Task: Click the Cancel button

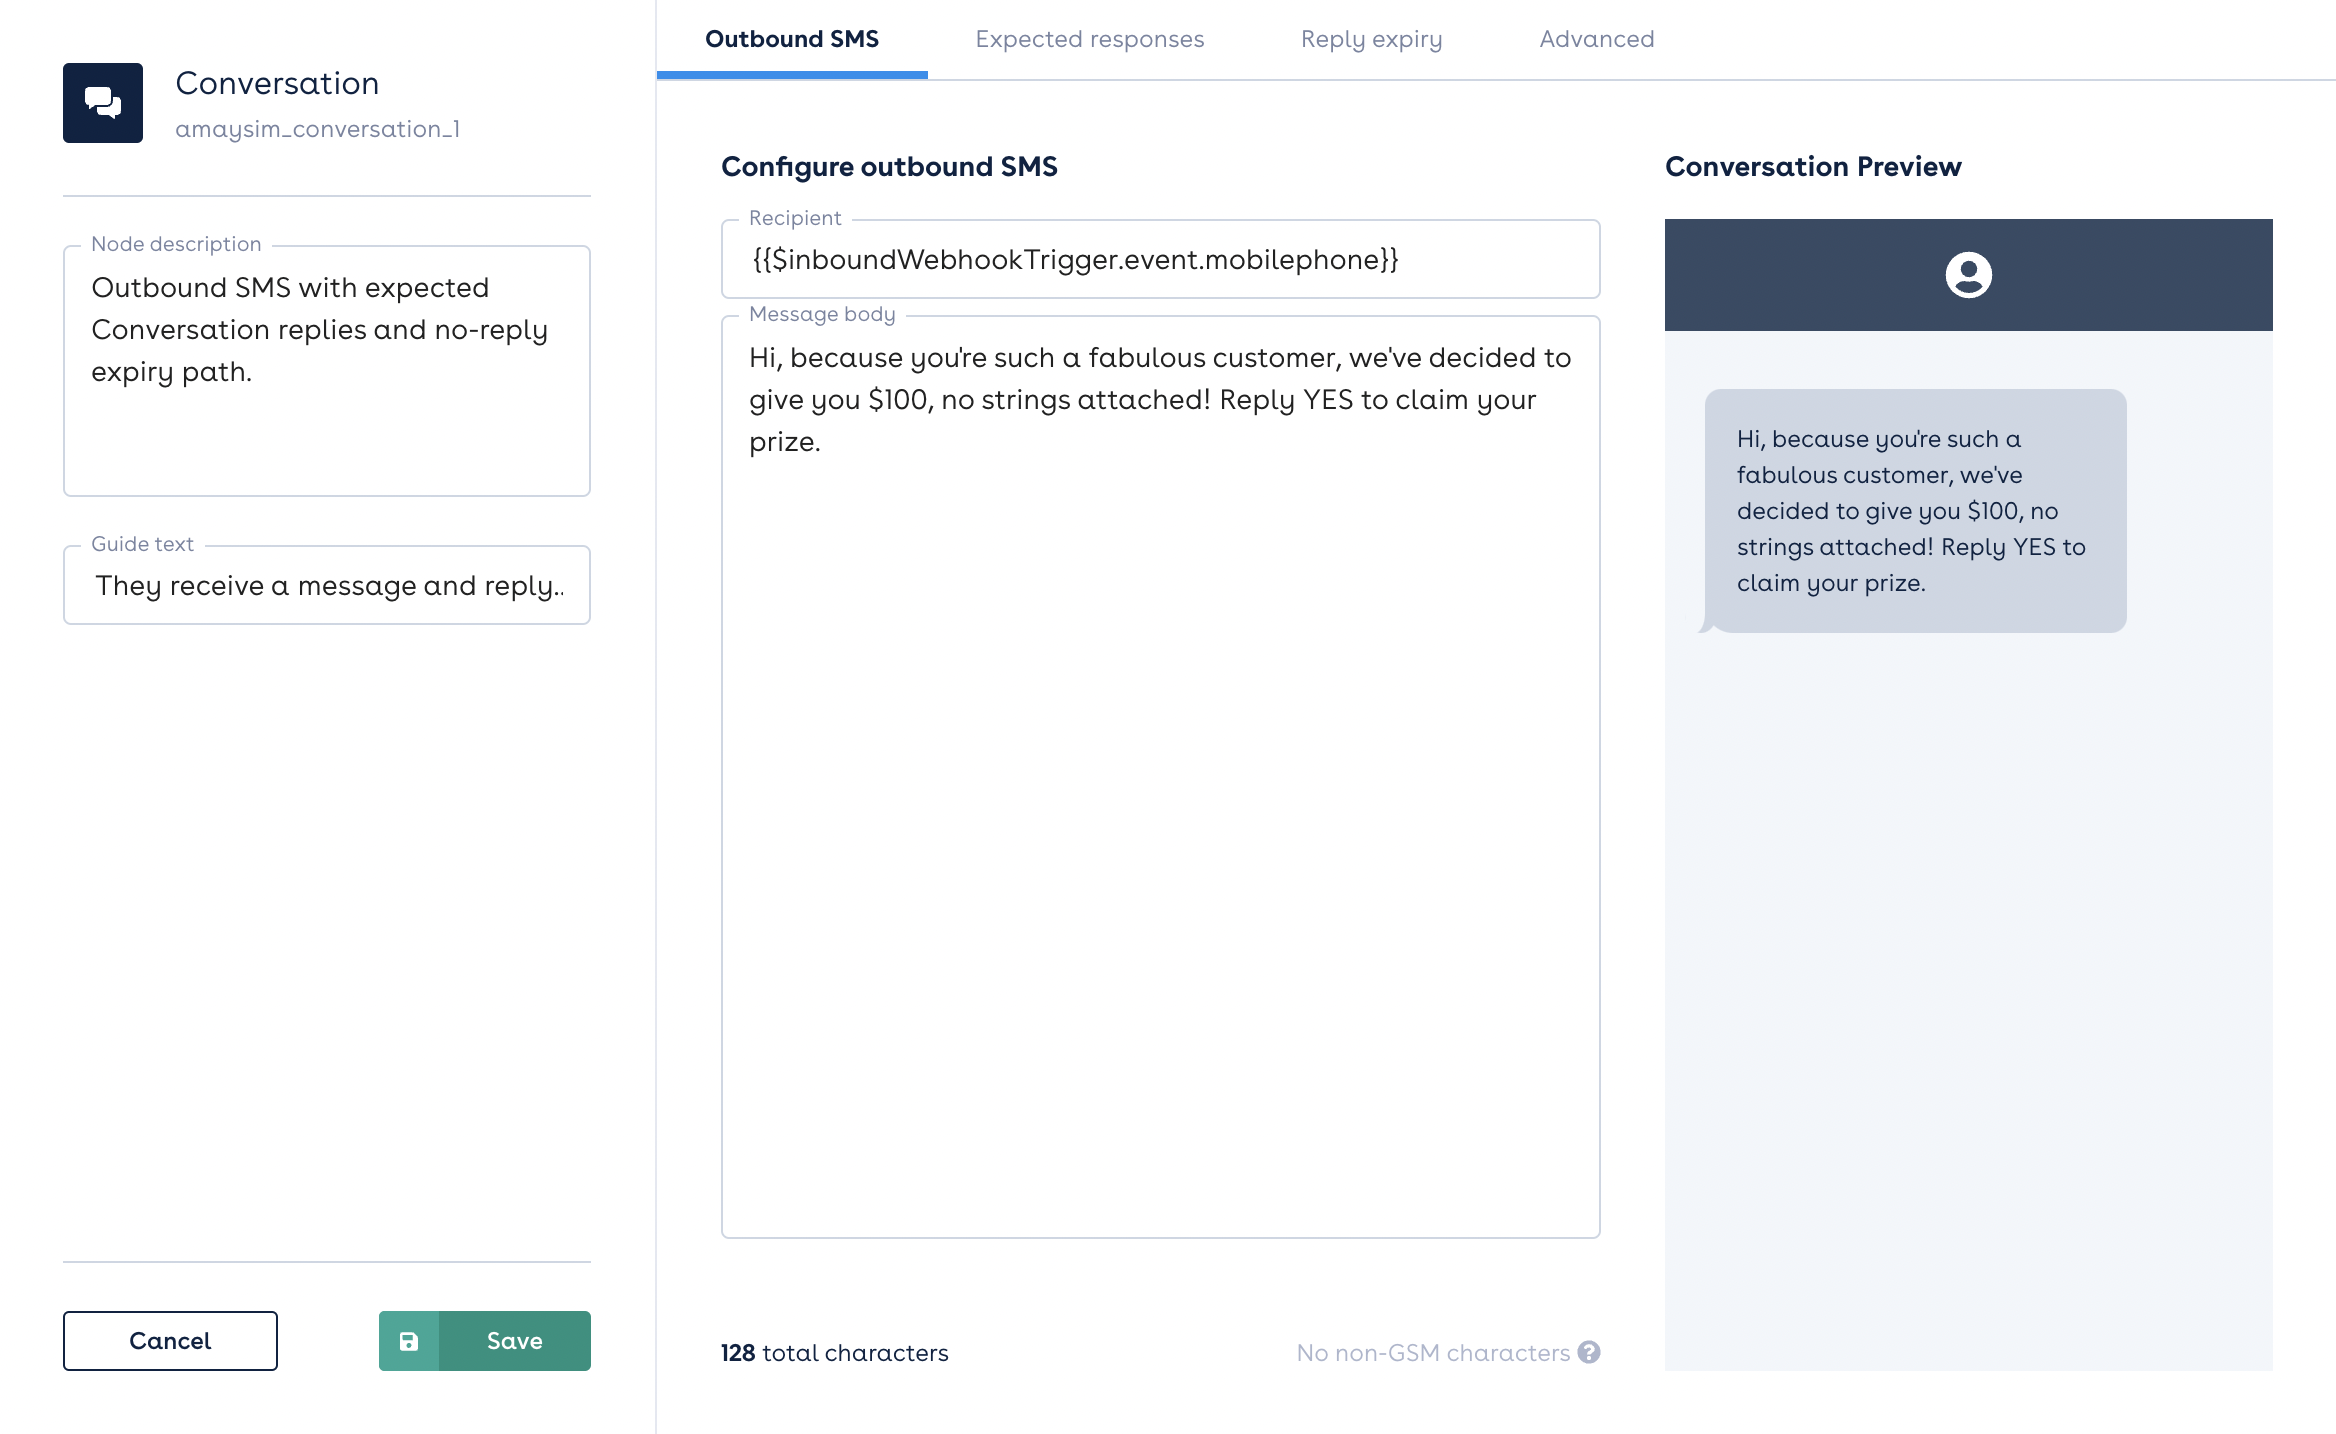Action: (170, 1341)
